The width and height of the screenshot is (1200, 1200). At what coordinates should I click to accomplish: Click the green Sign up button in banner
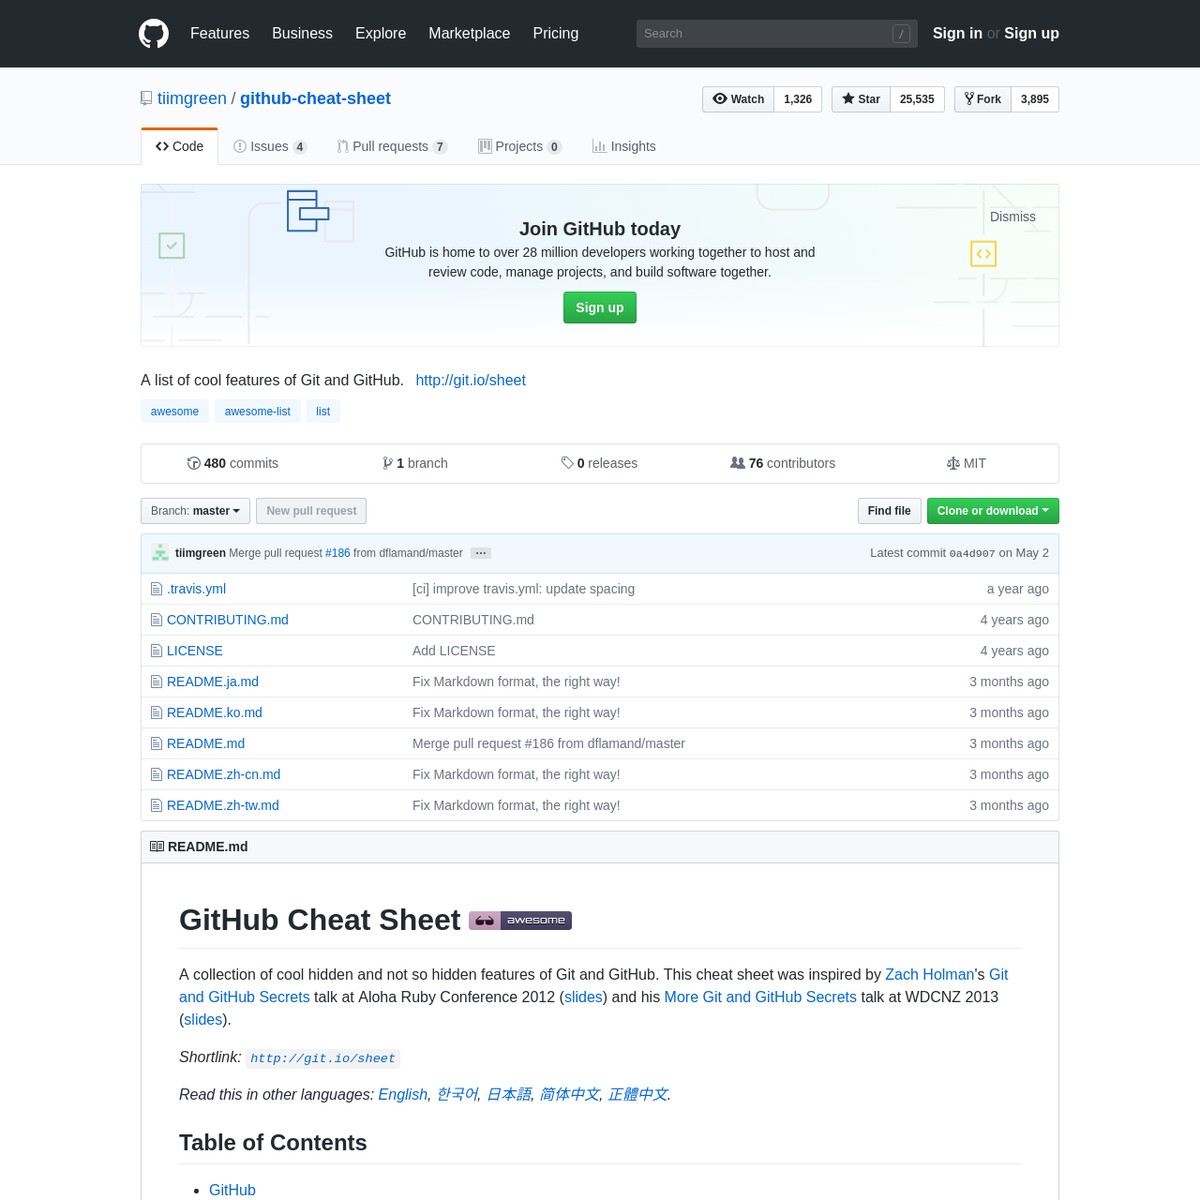click(x=600, y=308)
